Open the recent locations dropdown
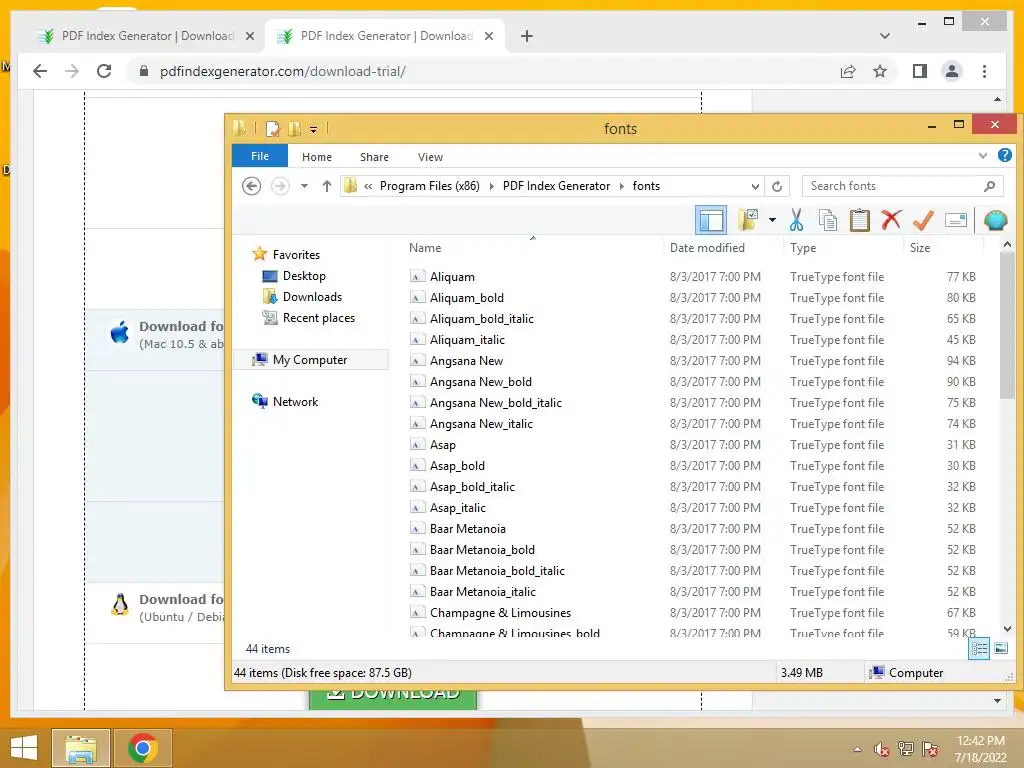 coord(304,186)
